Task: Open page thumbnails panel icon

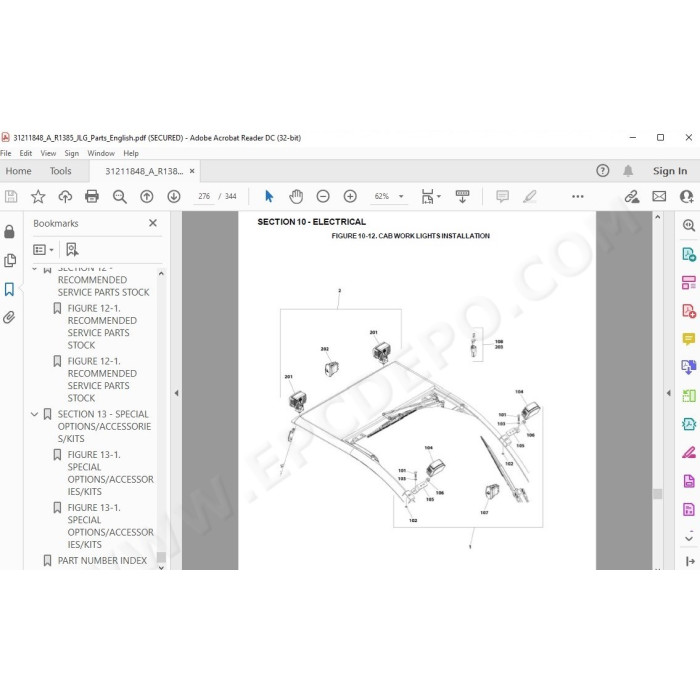Action: coord(10,260)
